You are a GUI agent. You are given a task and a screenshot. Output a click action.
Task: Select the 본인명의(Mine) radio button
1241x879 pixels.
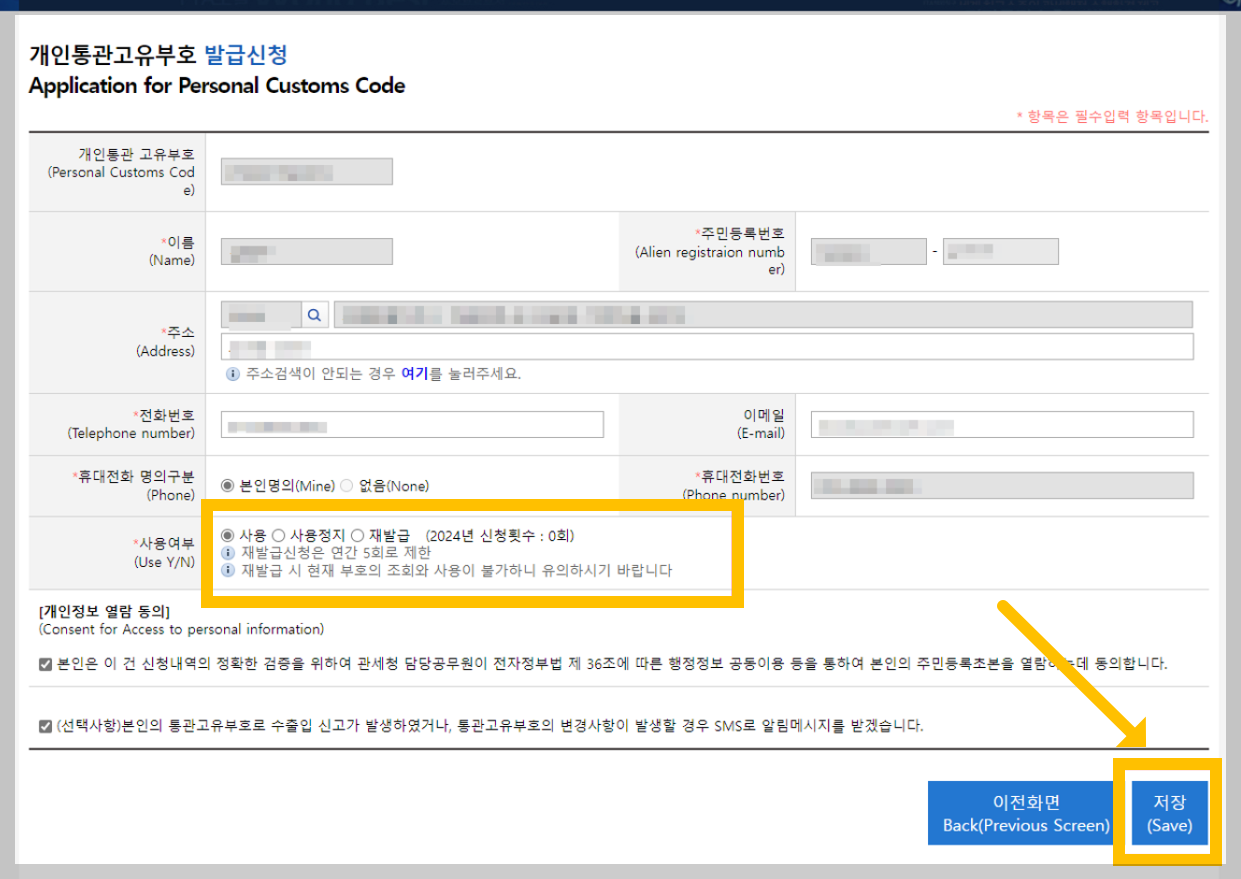coord(227,486)
